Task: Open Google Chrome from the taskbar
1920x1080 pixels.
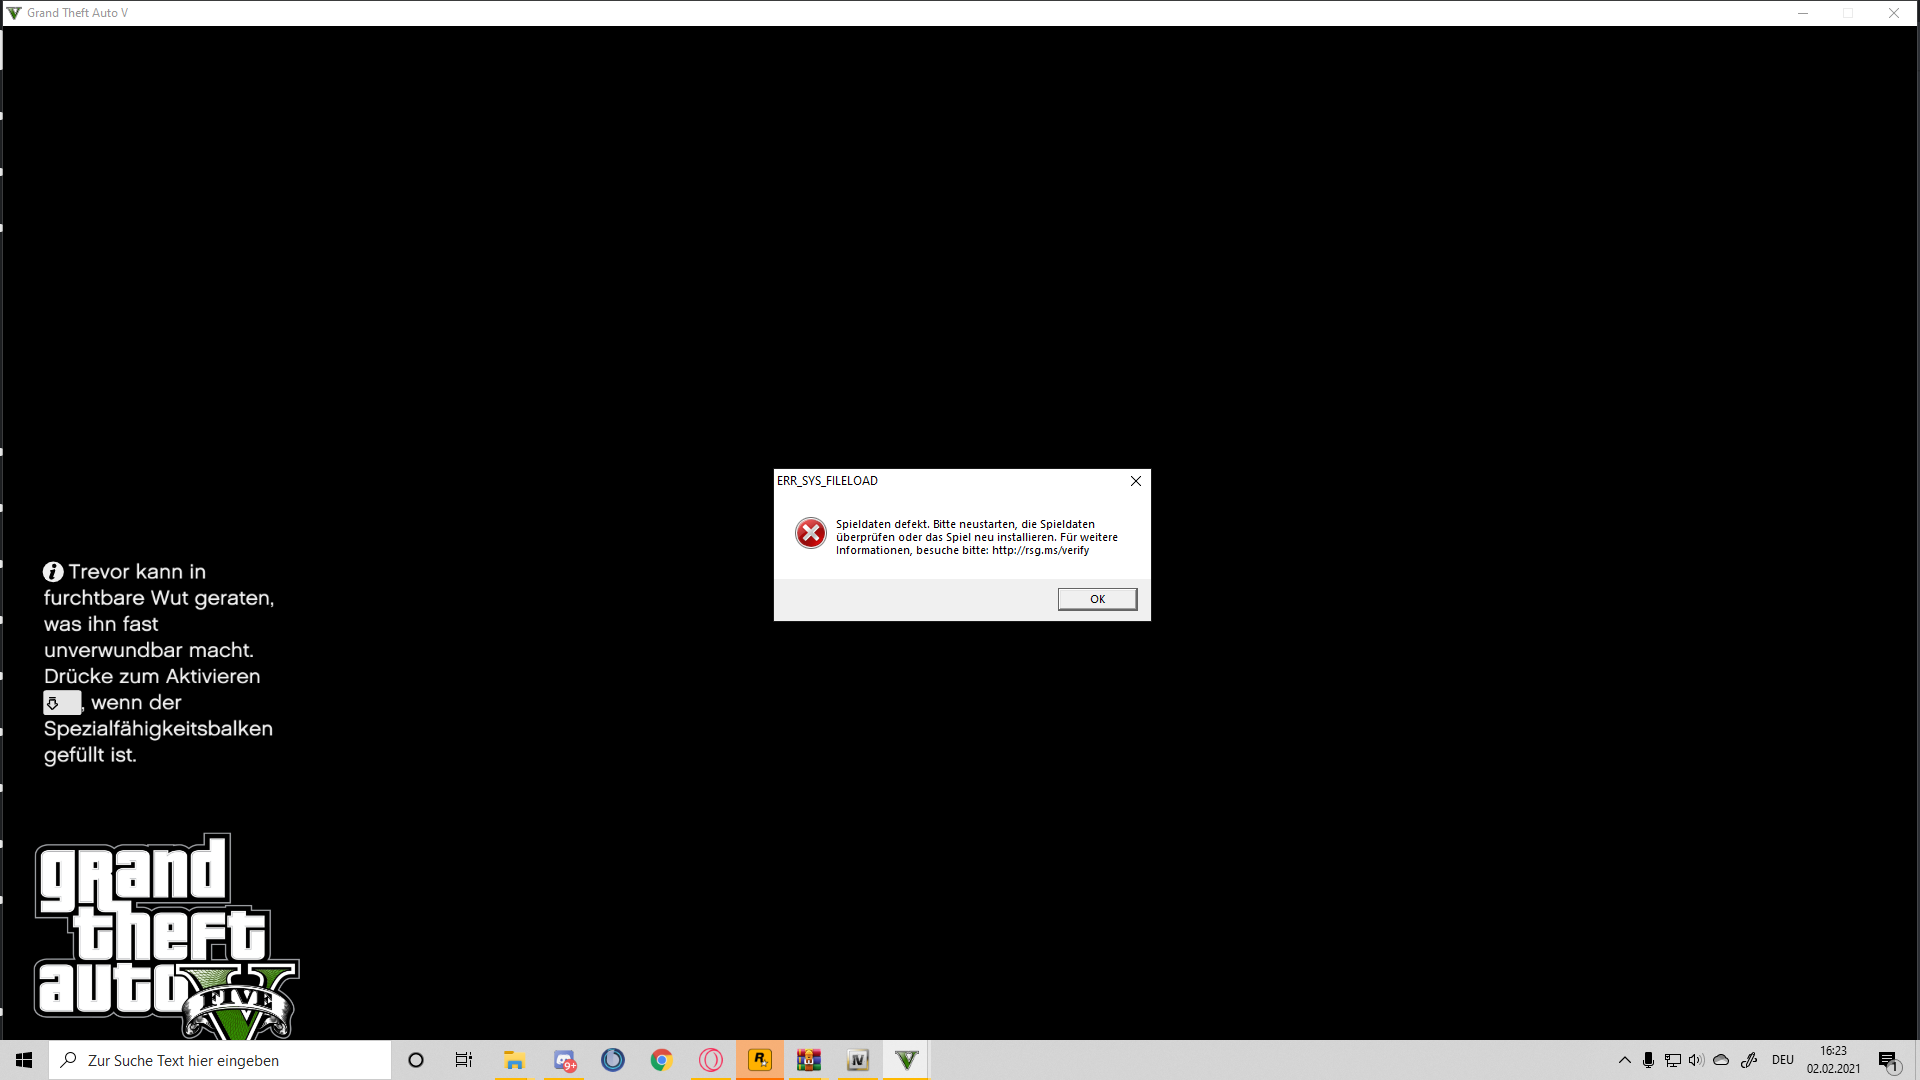Action: pyautogui.click(x=662, y=1060)
